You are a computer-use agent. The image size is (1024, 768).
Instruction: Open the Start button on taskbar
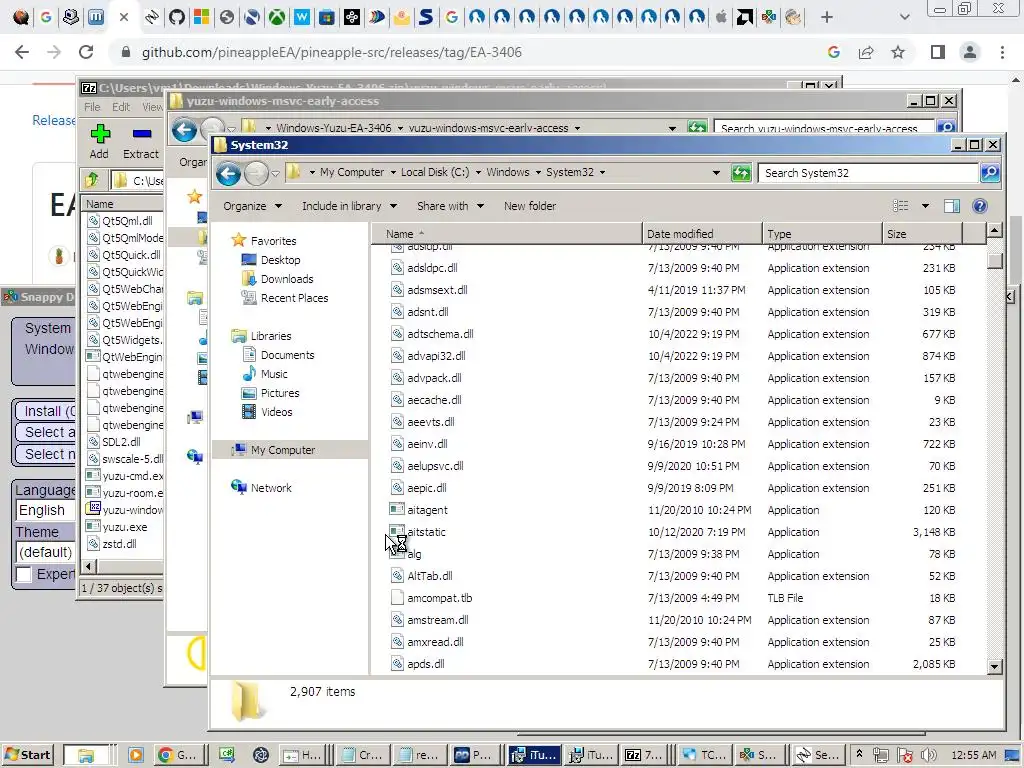click(27, 755)
